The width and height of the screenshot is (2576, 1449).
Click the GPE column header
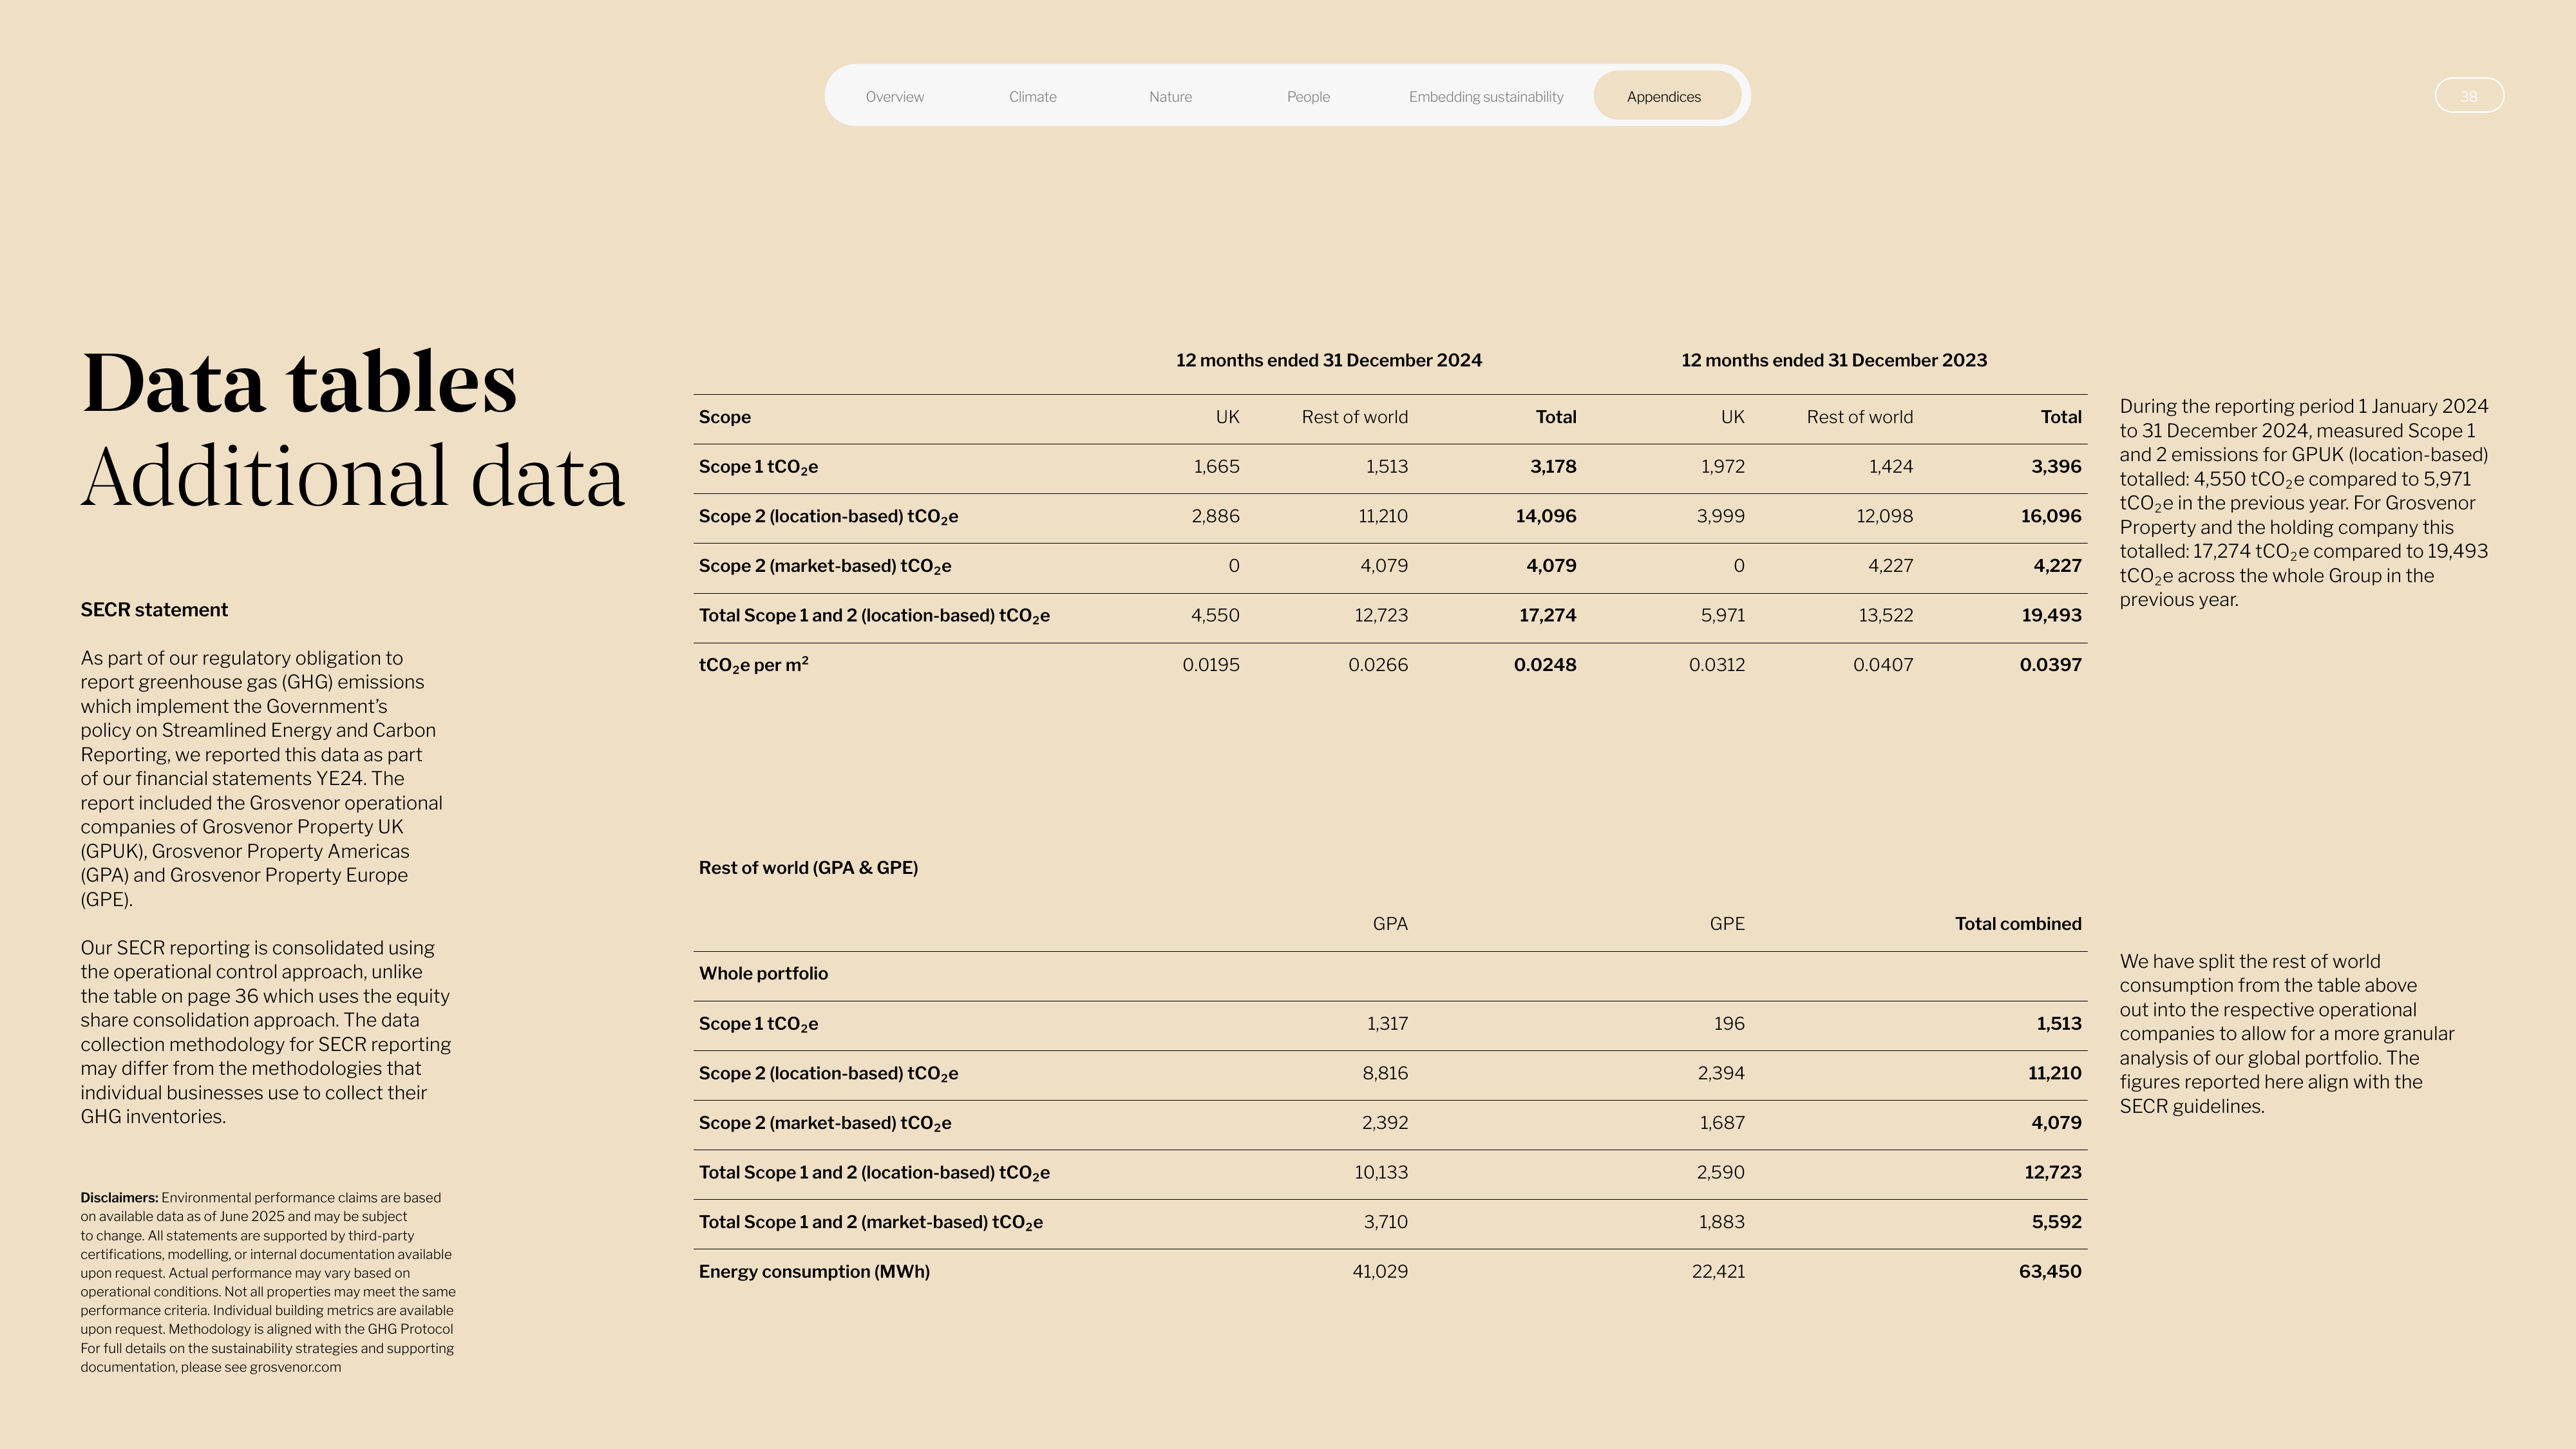(1727, 924)
